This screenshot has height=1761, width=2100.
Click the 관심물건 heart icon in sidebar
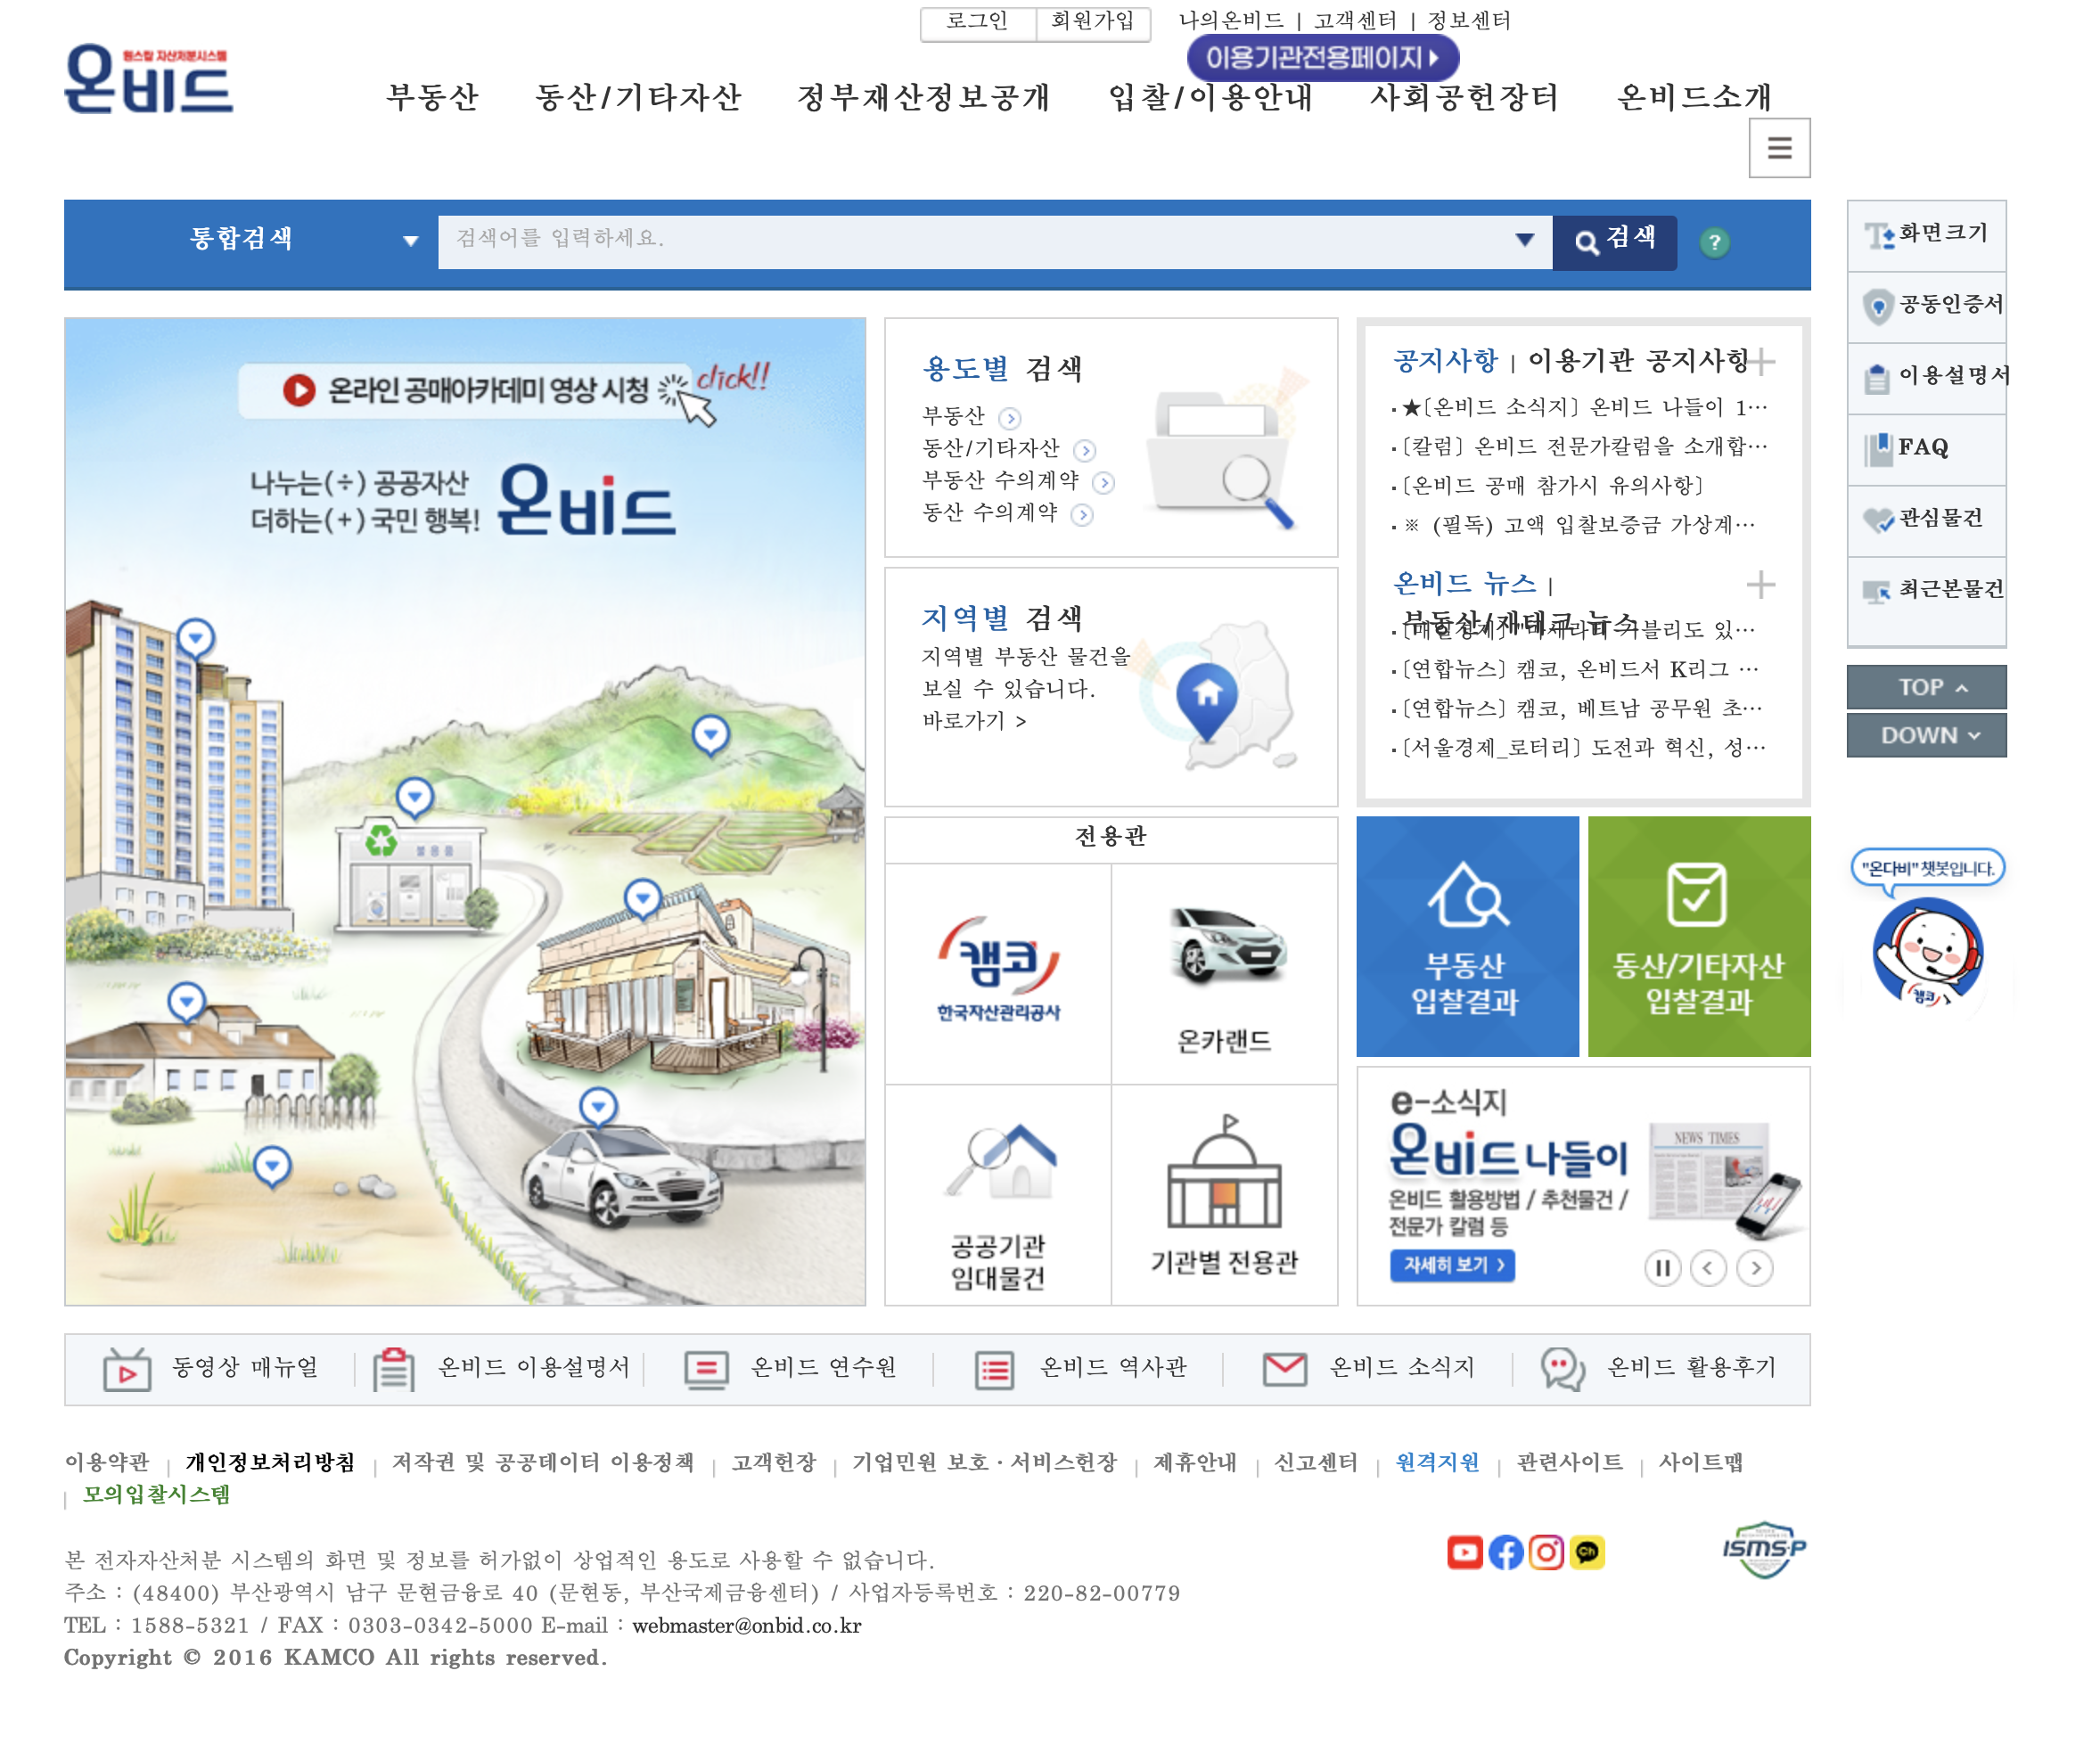point(1879,518)
